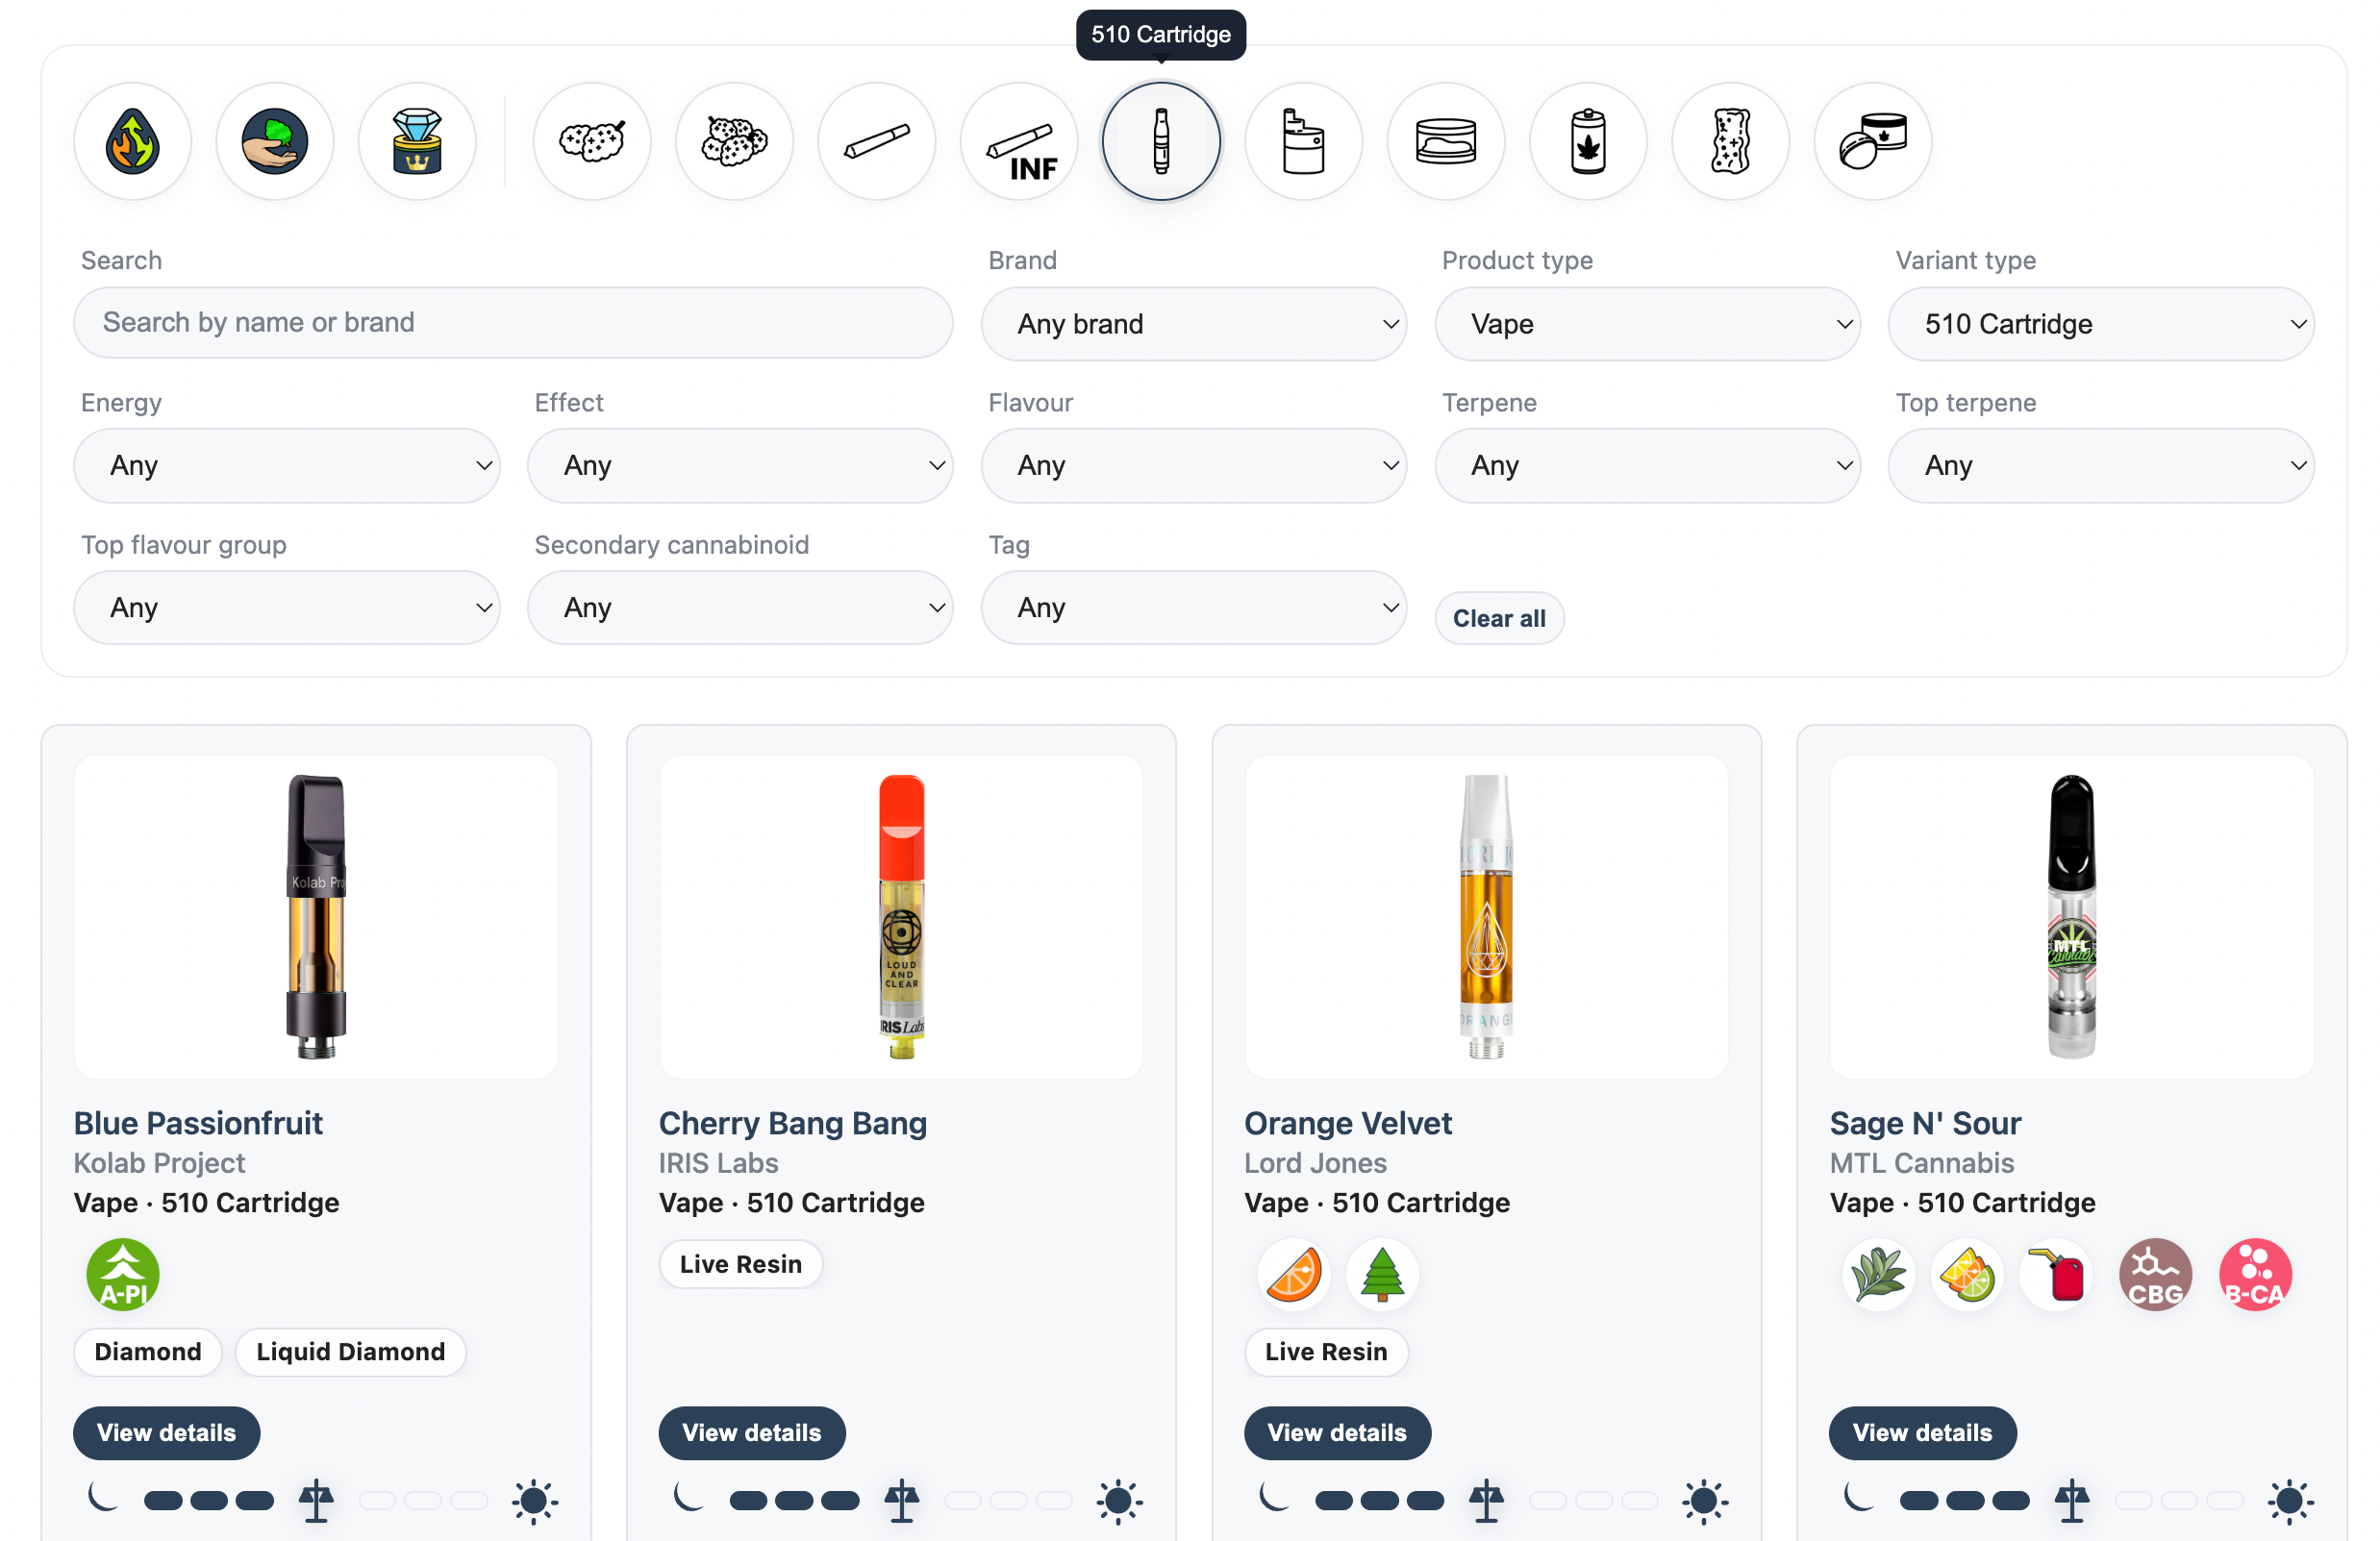Viewport: 2380px width, 1541px height.
Task: Open the Secondary cannabinoid dropdown
Action: coord(740,607)
